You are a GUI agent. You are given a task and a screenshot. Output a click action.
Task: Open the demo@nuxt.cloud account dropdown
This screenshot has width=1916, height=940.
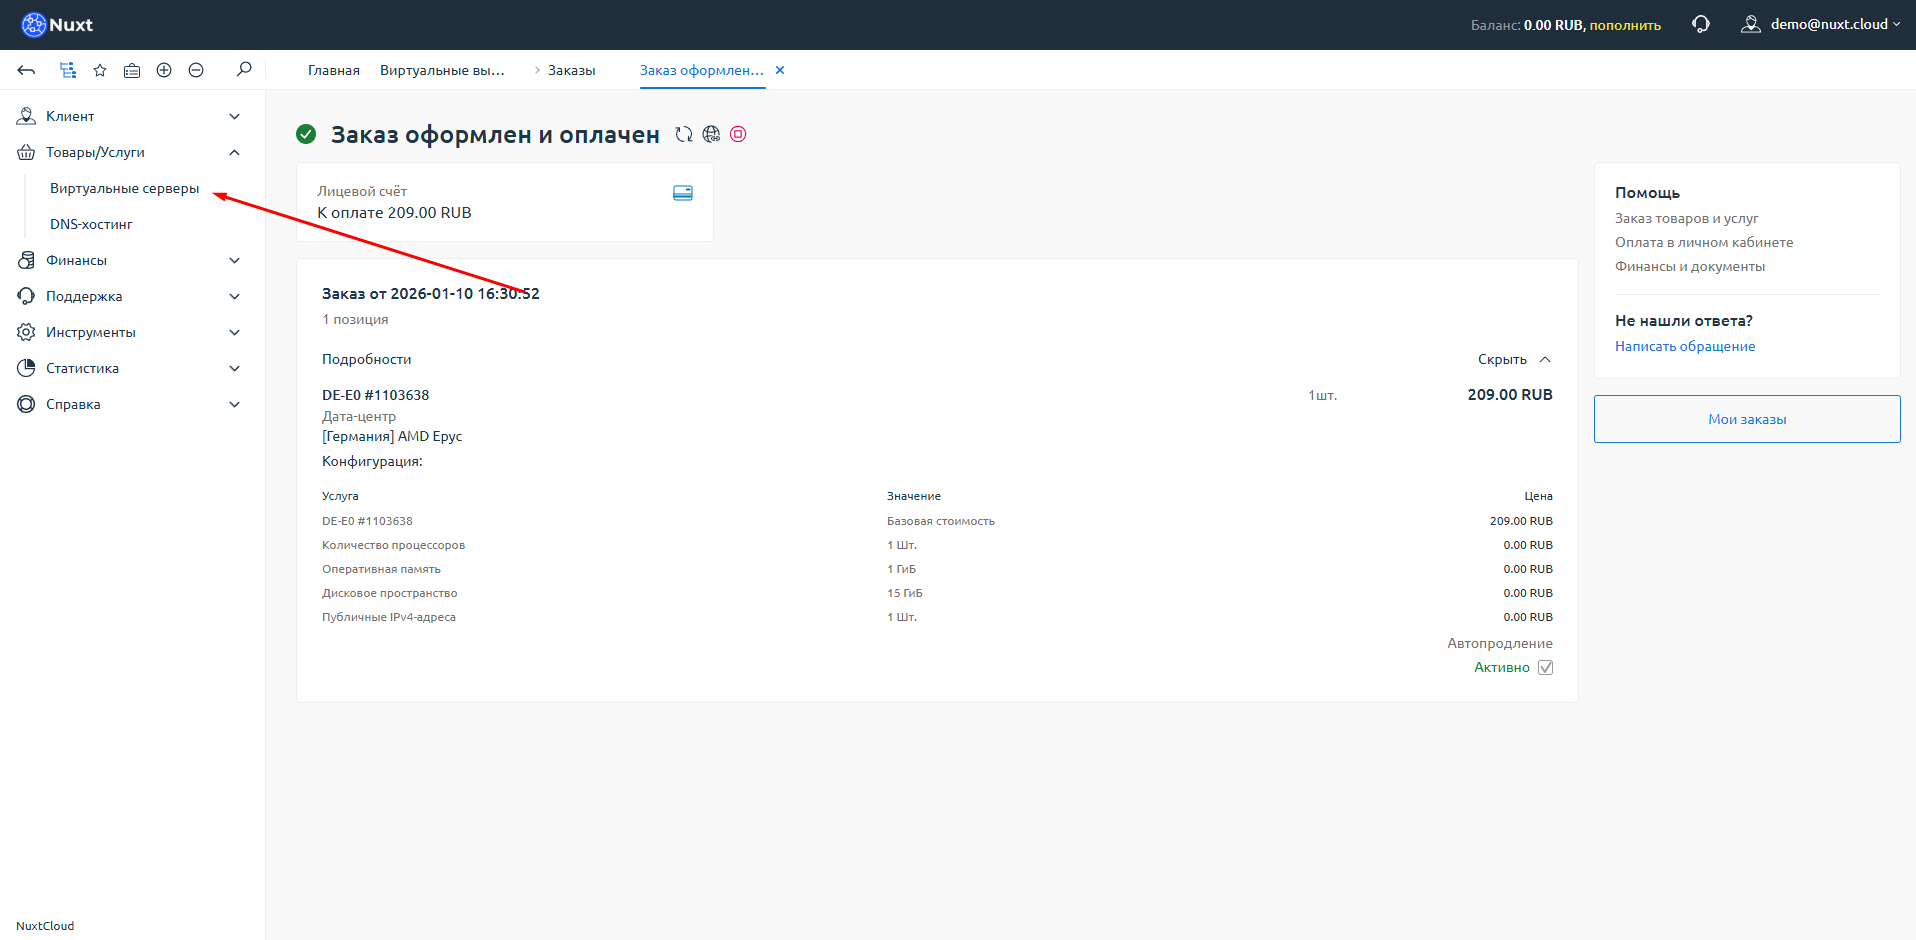point(1820,23)
